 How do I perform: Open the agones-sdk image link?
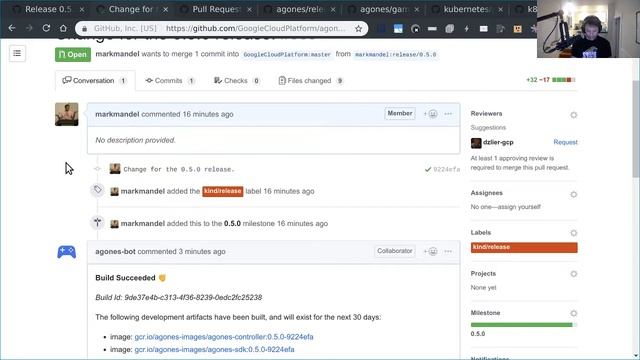pos(214,349)
